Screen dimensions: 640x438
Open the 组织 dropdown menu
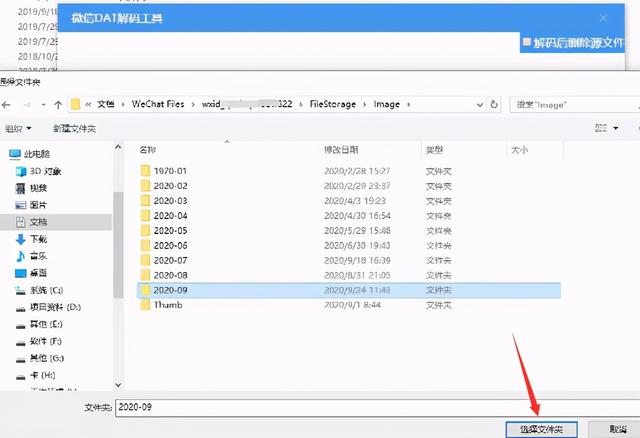[x=18, y=129]
